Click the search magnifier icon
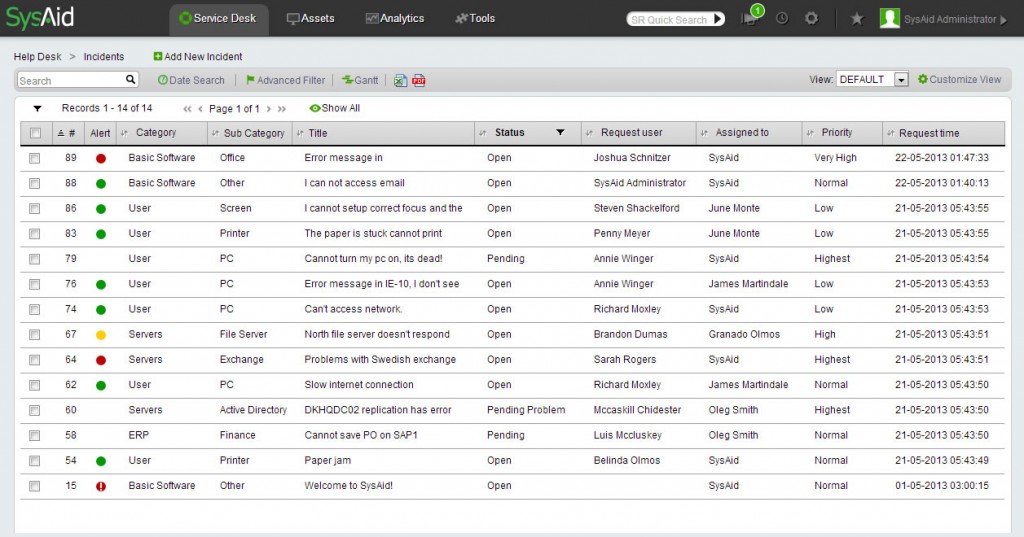Image resolution: width=1024 pixels, height=537 pixels. 131,80
